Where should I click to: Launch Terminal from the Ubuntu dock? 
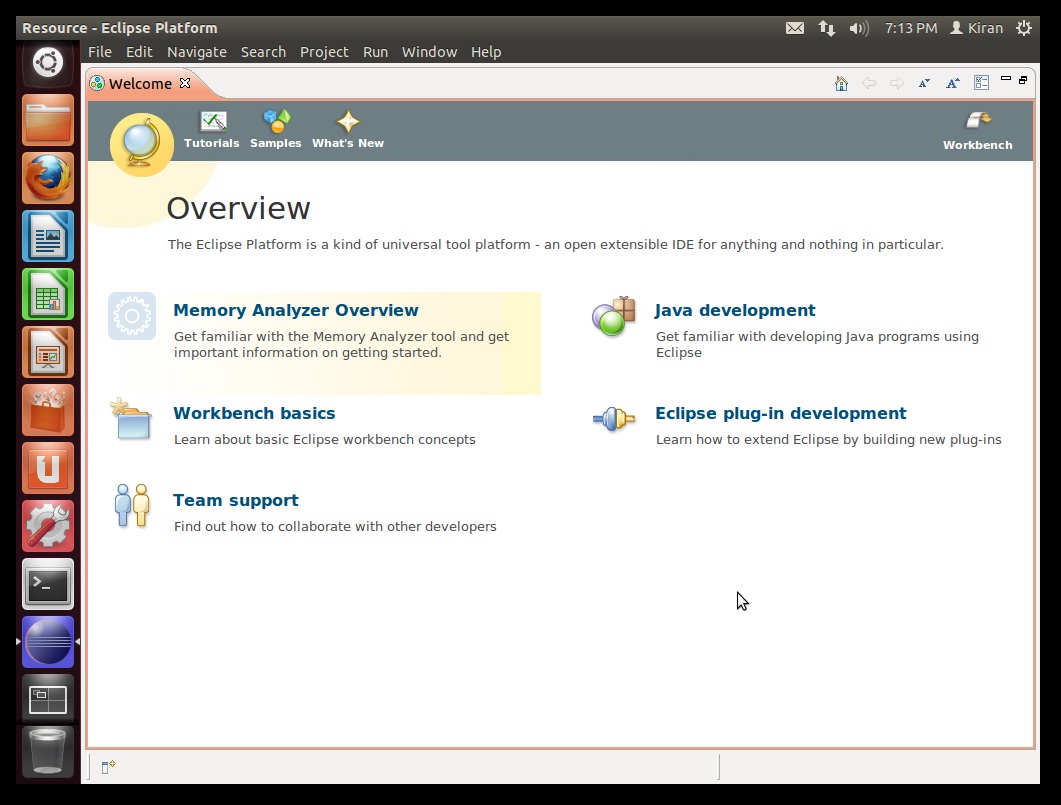pos(48,584)
